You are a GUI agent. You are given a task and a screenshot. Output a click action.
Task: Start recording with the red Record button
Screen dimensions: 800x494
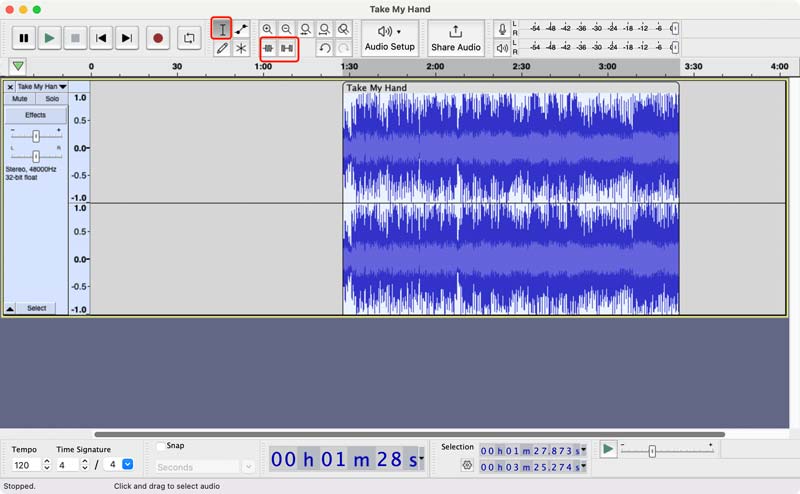(158, 38)
